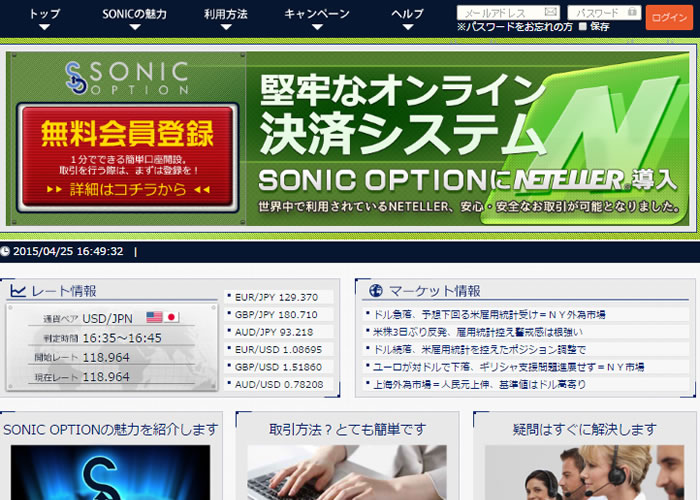Image resolution: width=700 pixels, height=500 pixels.
Task: Click the envelope icon in email field
Action: coord(551,12)
